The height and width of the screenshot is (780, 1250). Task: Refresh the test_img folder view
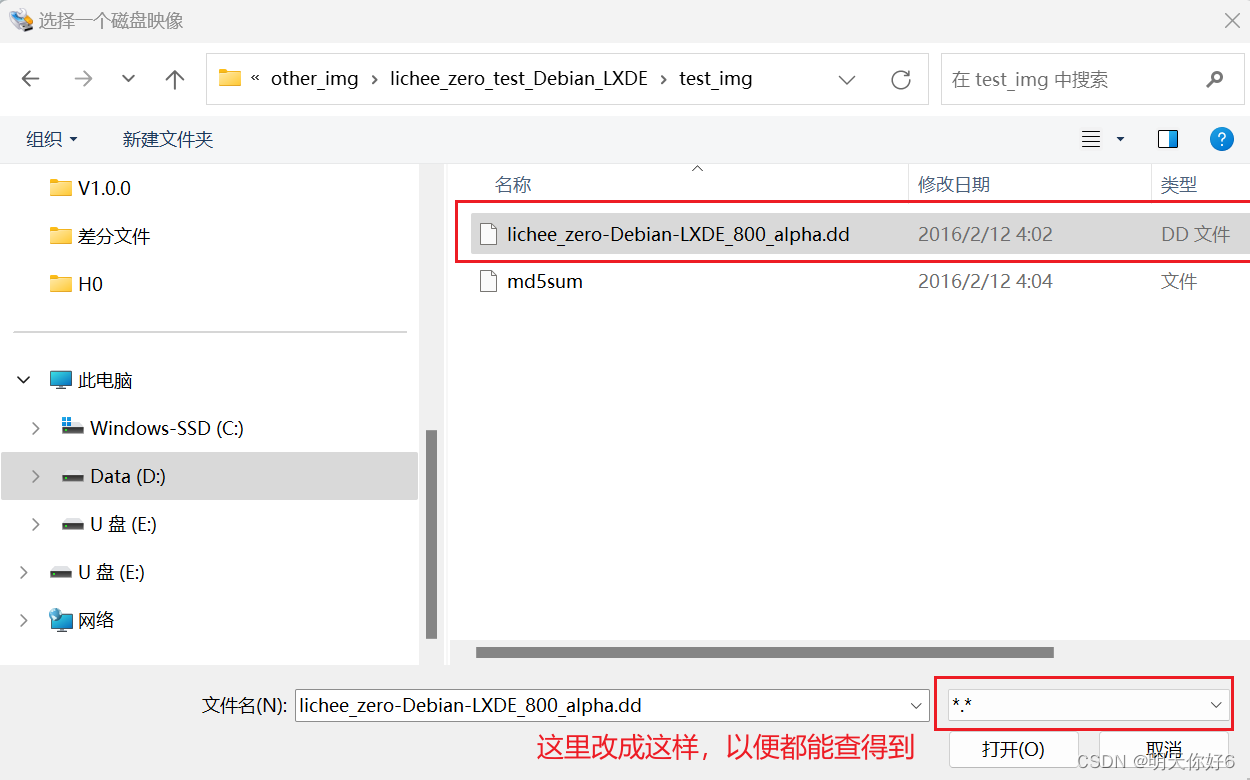click(900, 78)
